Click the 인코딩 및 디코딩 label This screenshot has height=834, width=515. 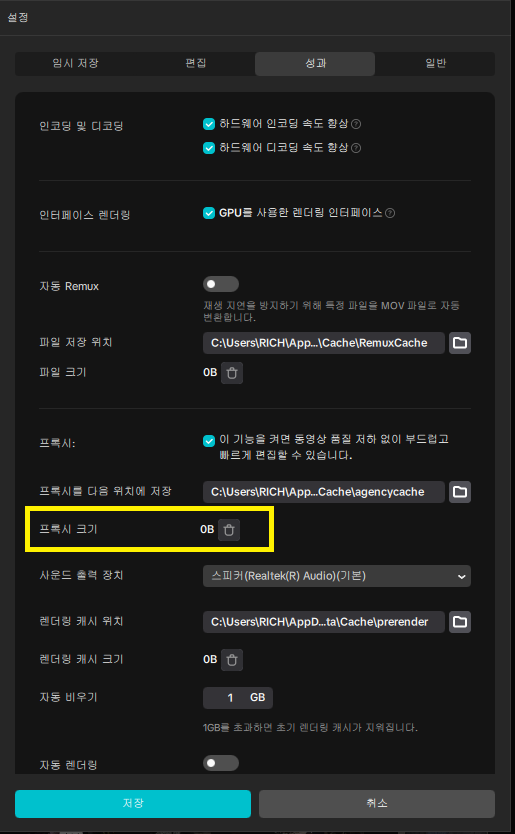[x=81, y=127]
